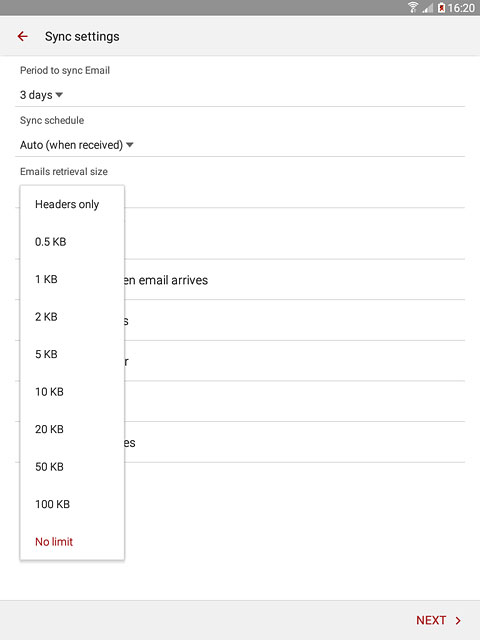Viewport: 480px width, 640px height.
Task: Choose 50 KB from the list
Action: [72, 467]
